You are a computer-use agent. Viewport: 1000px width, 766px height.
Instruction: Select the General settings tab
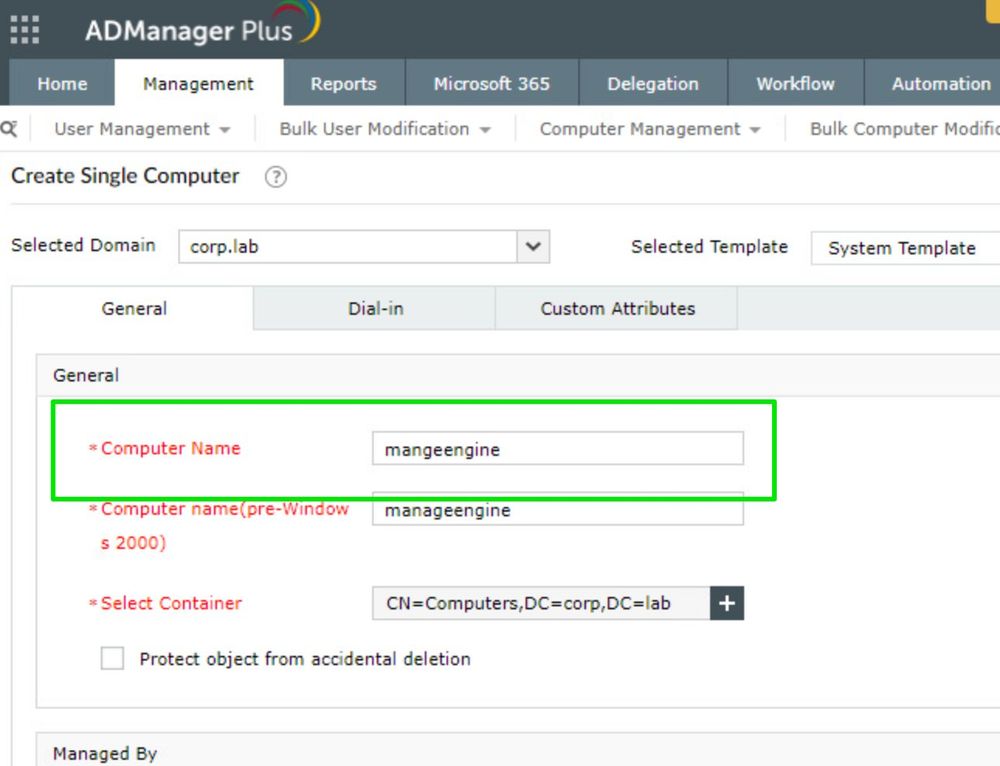click(133, 309)
